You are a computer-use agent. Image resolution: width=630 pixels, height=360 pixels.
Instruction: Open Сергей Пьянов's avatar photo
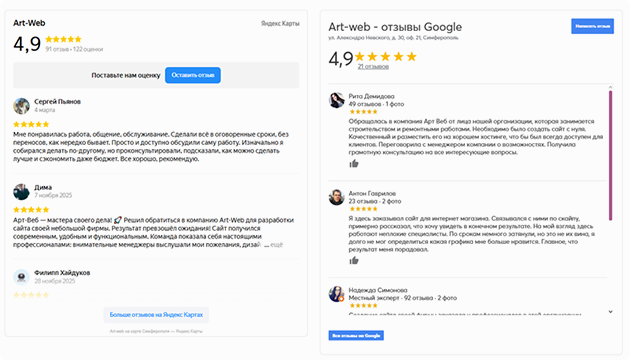[21, 106]
